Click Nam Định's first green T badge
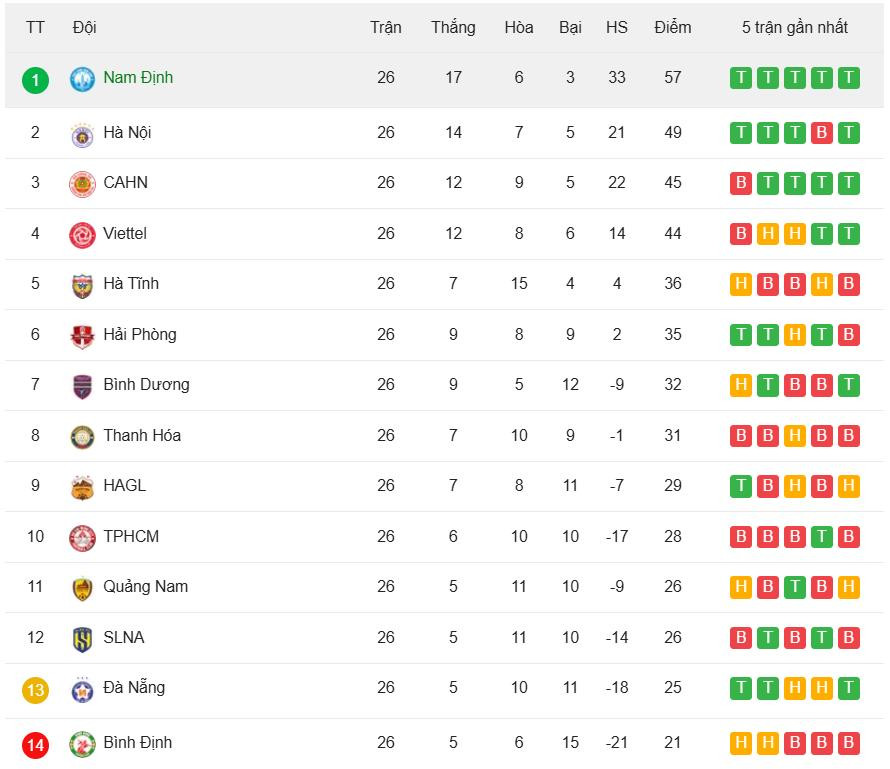The image size is (890, 769). click(741, 78)
